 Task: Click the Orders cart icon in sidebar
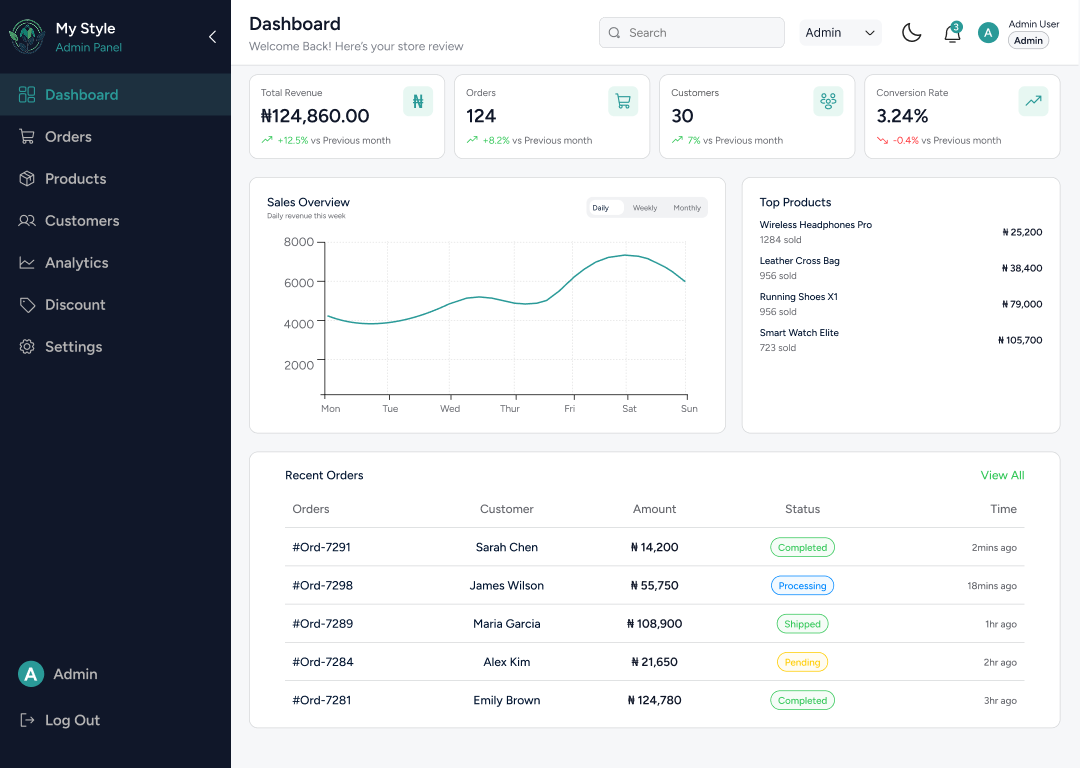point(27,136)
